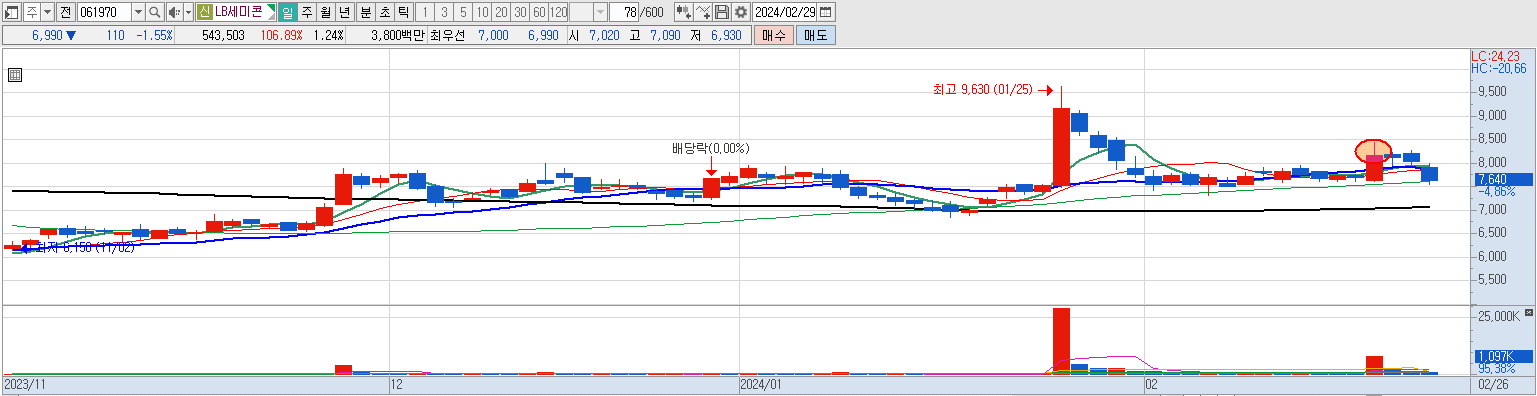The width and height of the screenshot is (1537, 396).
Task: Select the 틱 tick chart tab
Action: pos(402,12)
